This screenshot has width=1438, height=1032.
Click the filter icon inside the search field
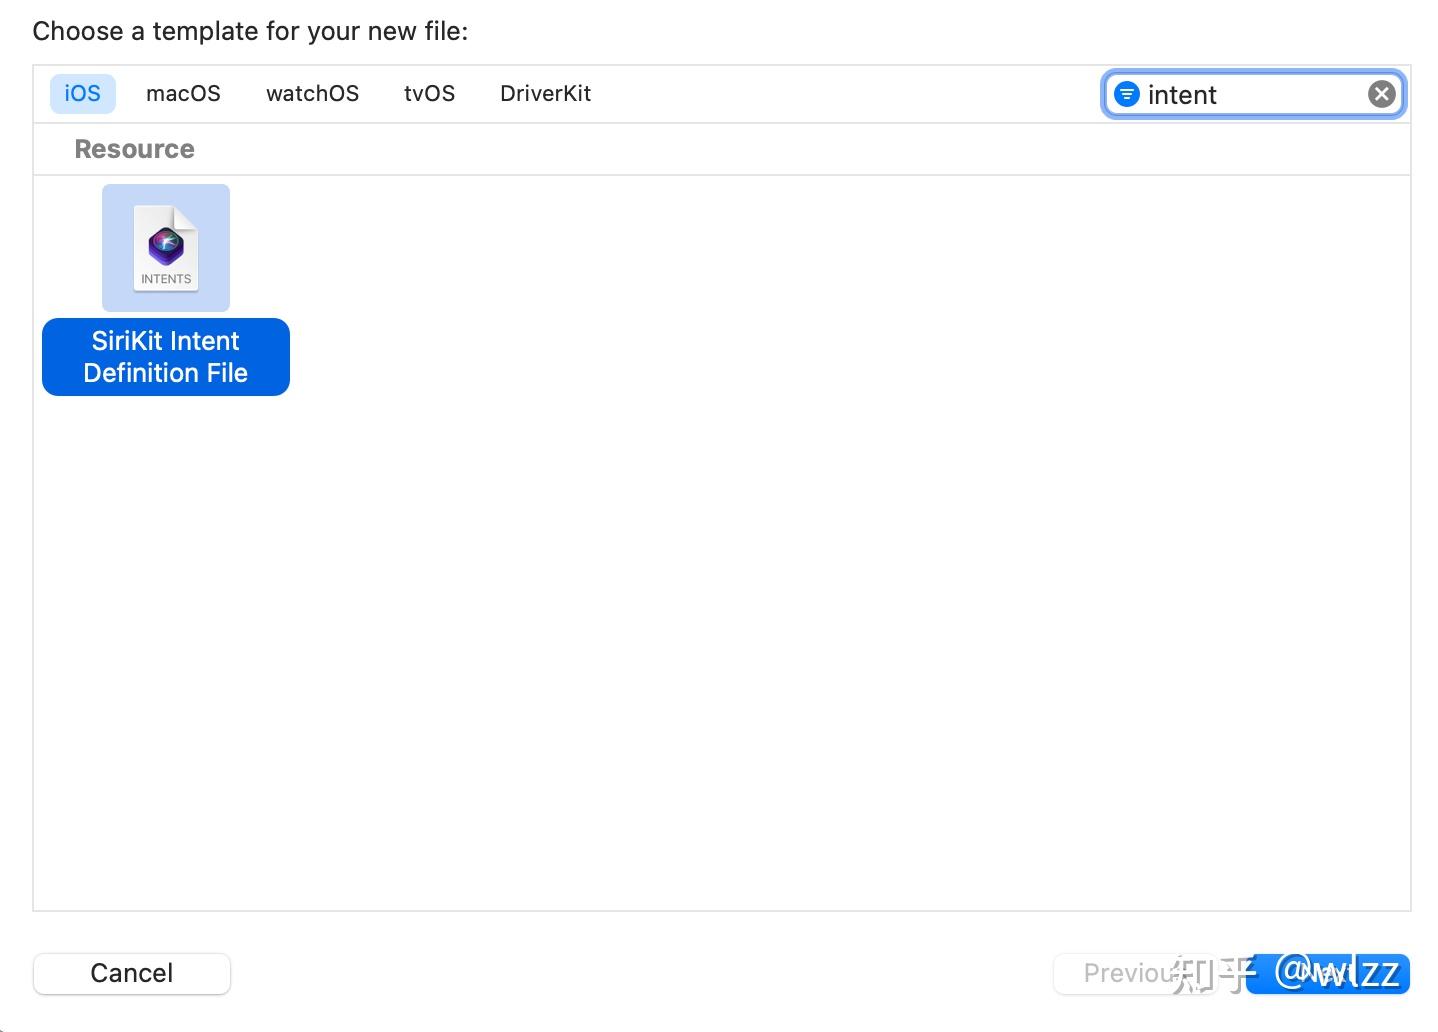coord(1127,94)
